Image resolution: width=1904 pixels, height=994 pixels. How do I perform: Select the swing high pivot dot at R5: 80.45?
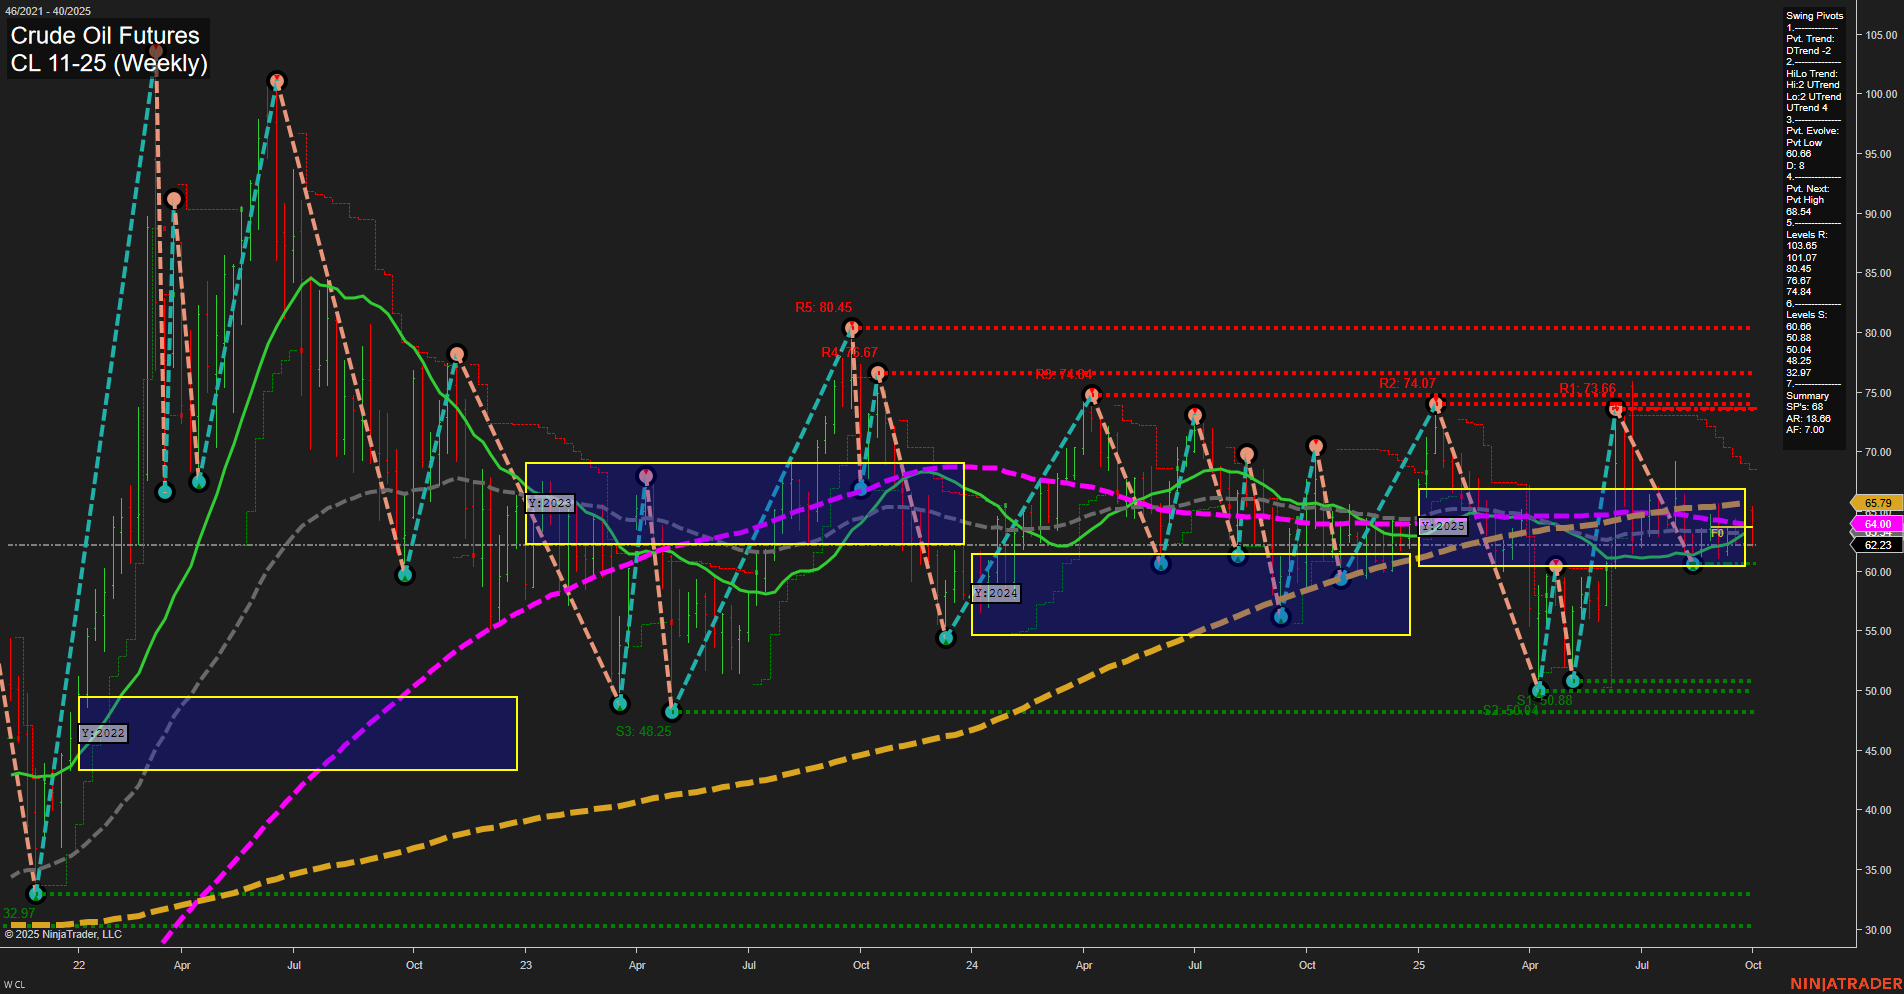(x=853, y=325)
